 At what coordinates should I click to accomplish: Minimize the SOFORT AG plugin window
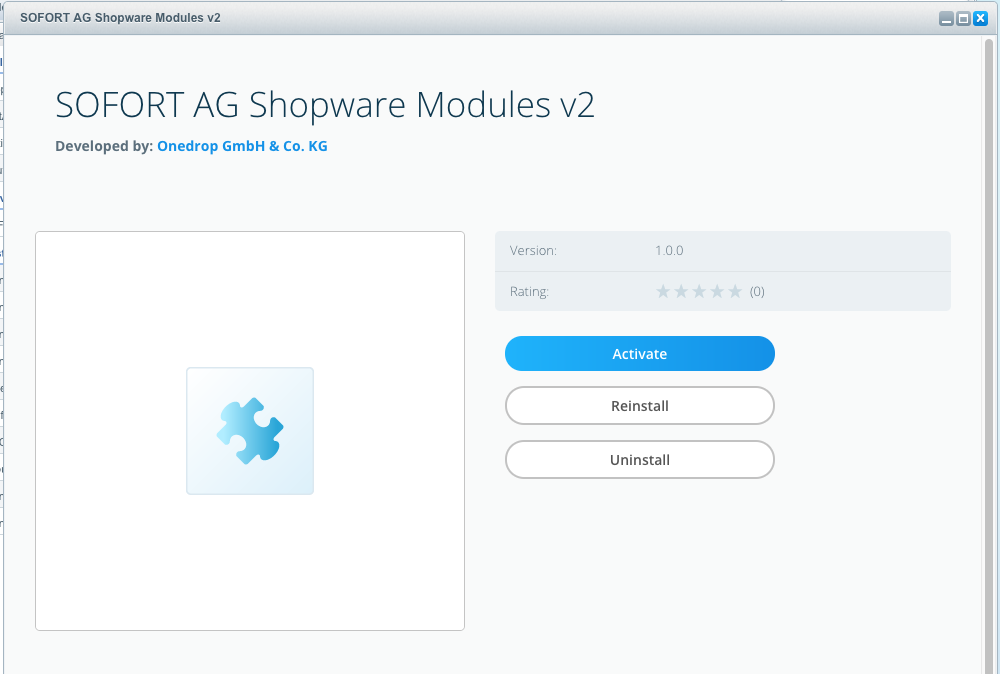tap(946, 19)
